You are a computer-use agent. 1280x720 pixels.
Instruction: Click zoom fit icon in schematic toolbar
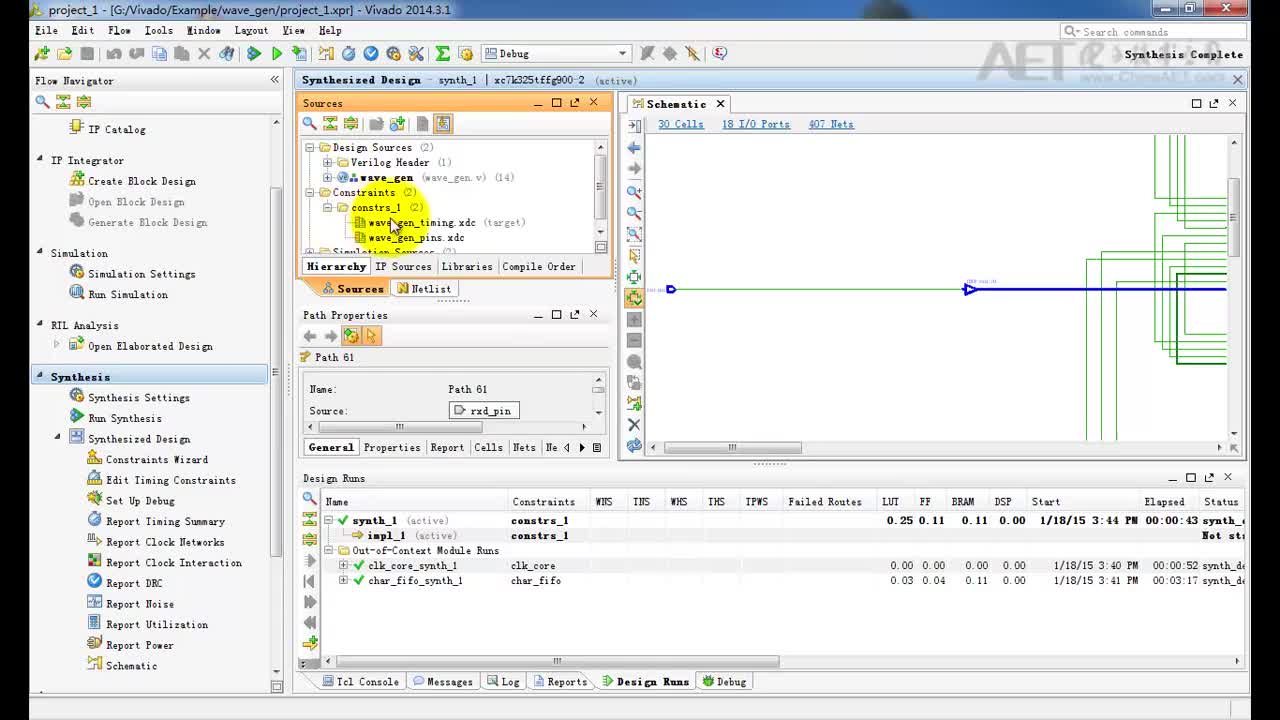[x=634, y=234]
